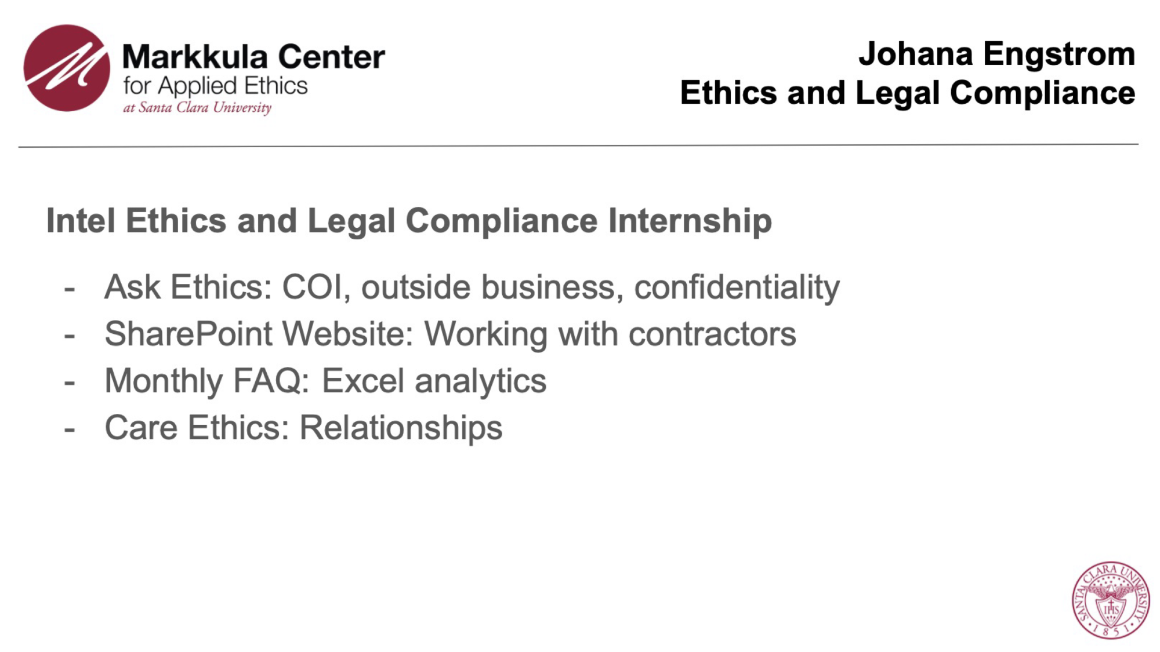Click the red Markkula Center M logo
1160x652 pixels.
(68, 68)
